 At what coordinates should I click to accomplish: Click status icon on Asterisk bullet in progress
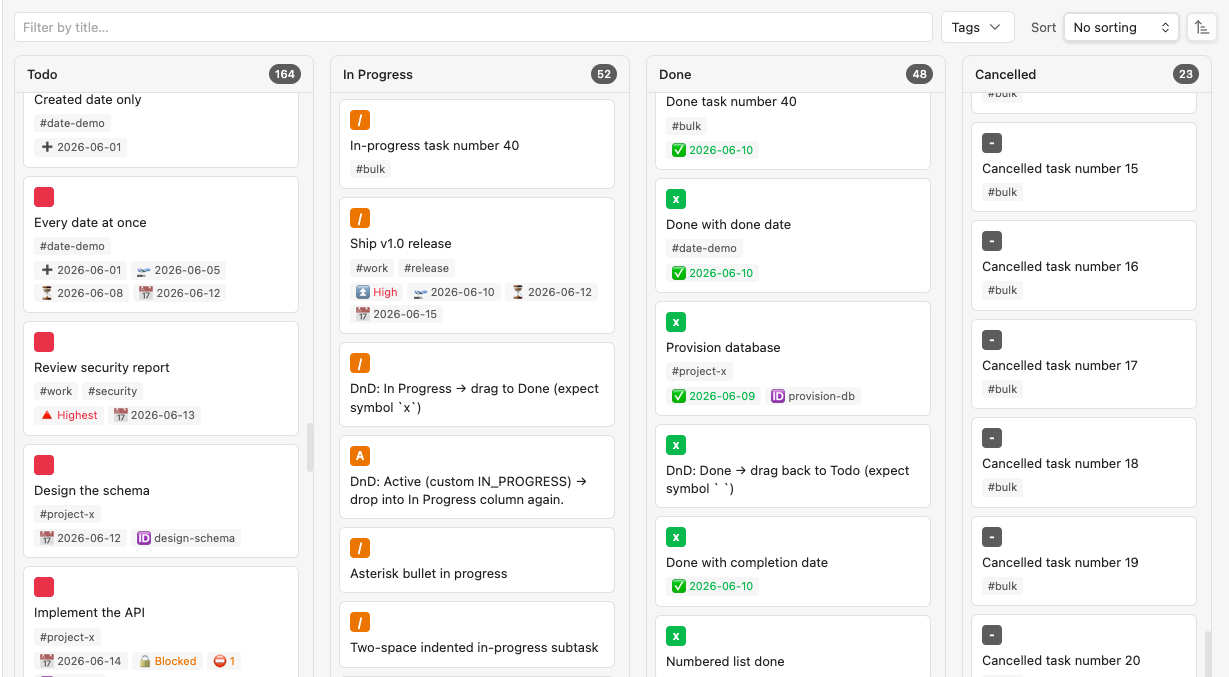360,548
